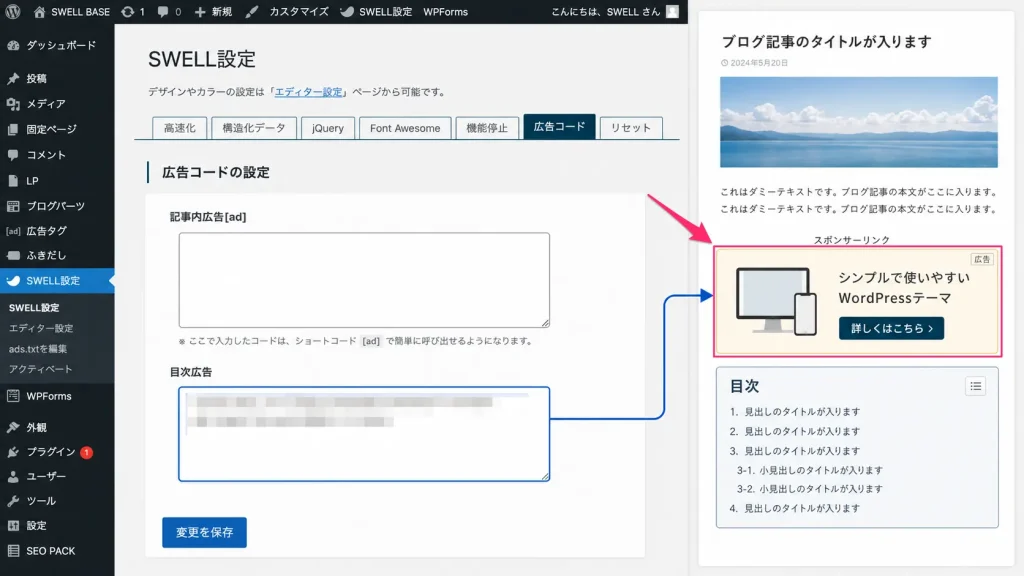Image resolution: width=1024 pixels, height=576 pixels.
Task: Open the アクティベート submenu item
Action: coord(40,369)
